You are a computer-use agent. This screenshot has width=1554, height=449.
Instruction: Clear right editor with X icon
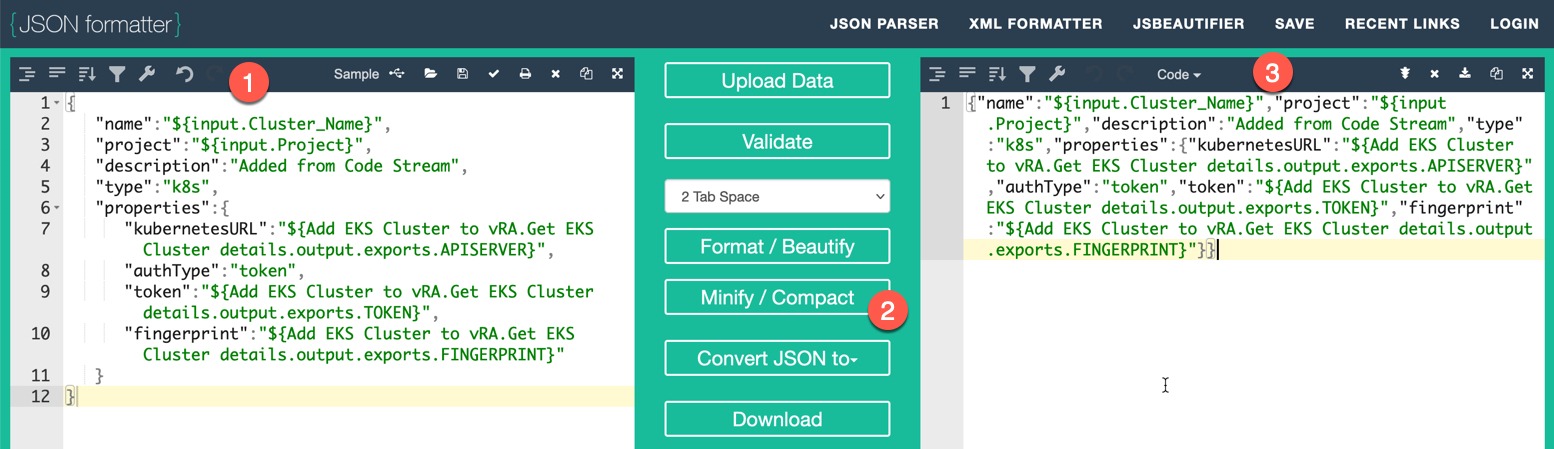[1434, 74]
